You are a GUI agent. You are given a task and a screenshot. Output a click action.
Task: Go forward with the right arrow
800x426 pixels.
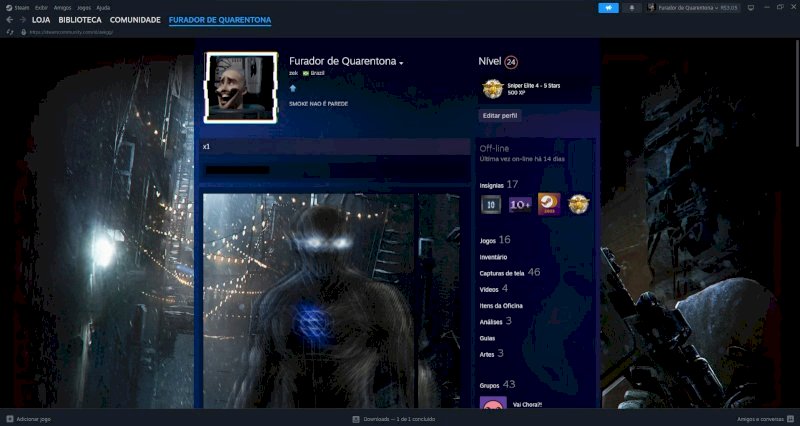click(x=22, y=19)
